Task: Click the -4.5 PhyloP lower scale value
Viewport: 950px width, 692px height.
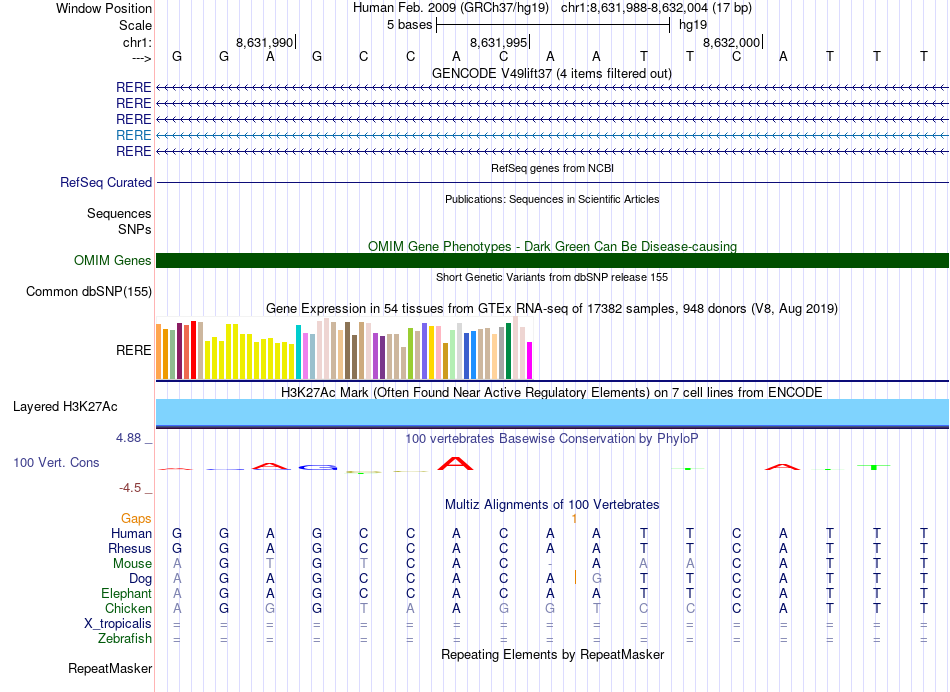Action: click(x=130, y=488)
